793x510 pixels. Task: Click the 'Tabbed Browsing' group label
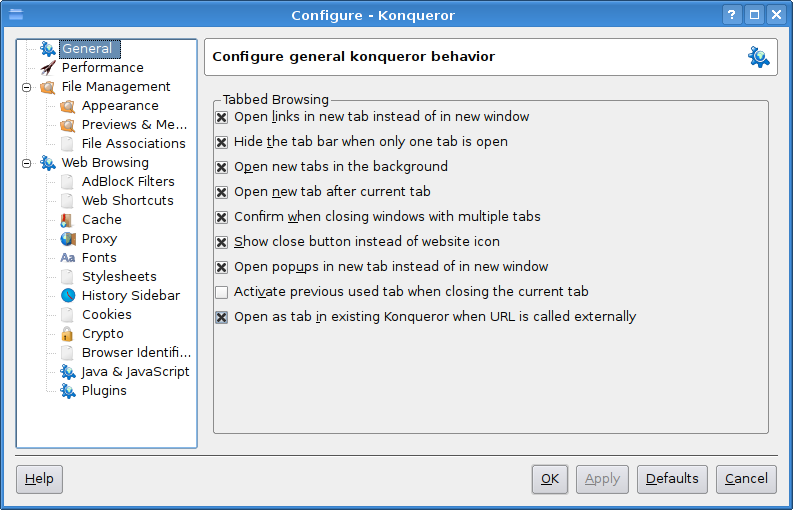pyautogui.click(x=276, y=100)
